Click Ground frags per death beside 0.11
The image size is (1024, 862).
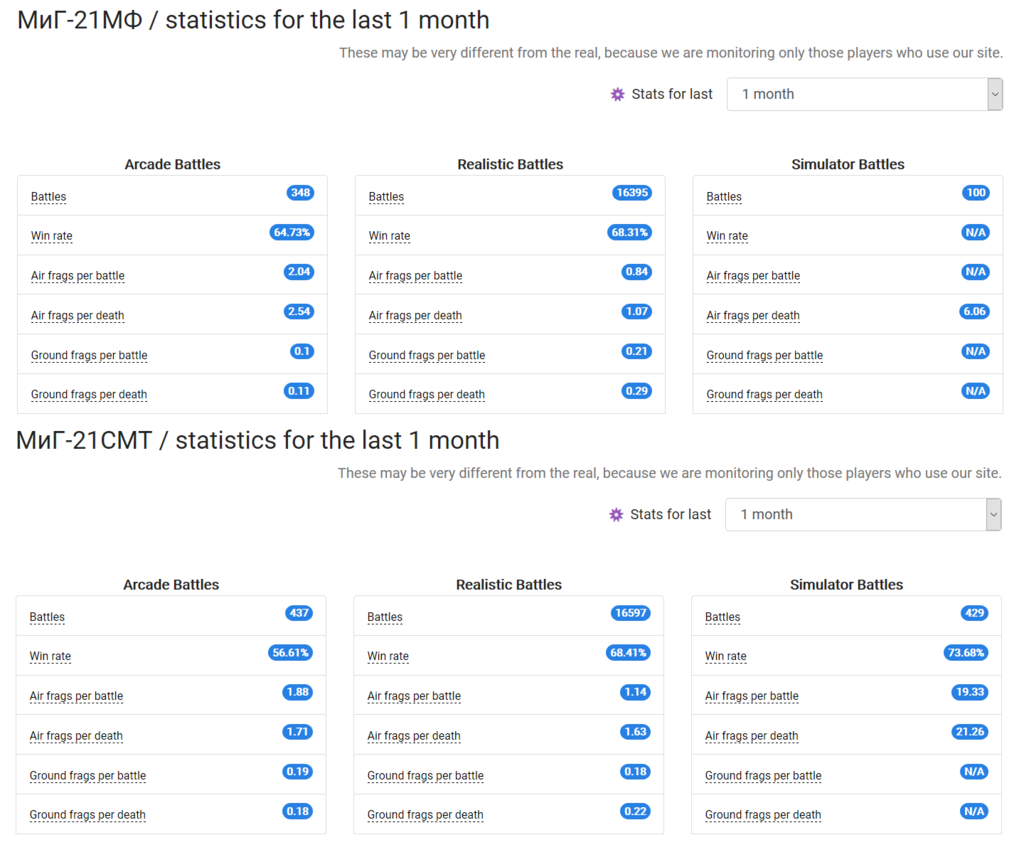point(89,394)
